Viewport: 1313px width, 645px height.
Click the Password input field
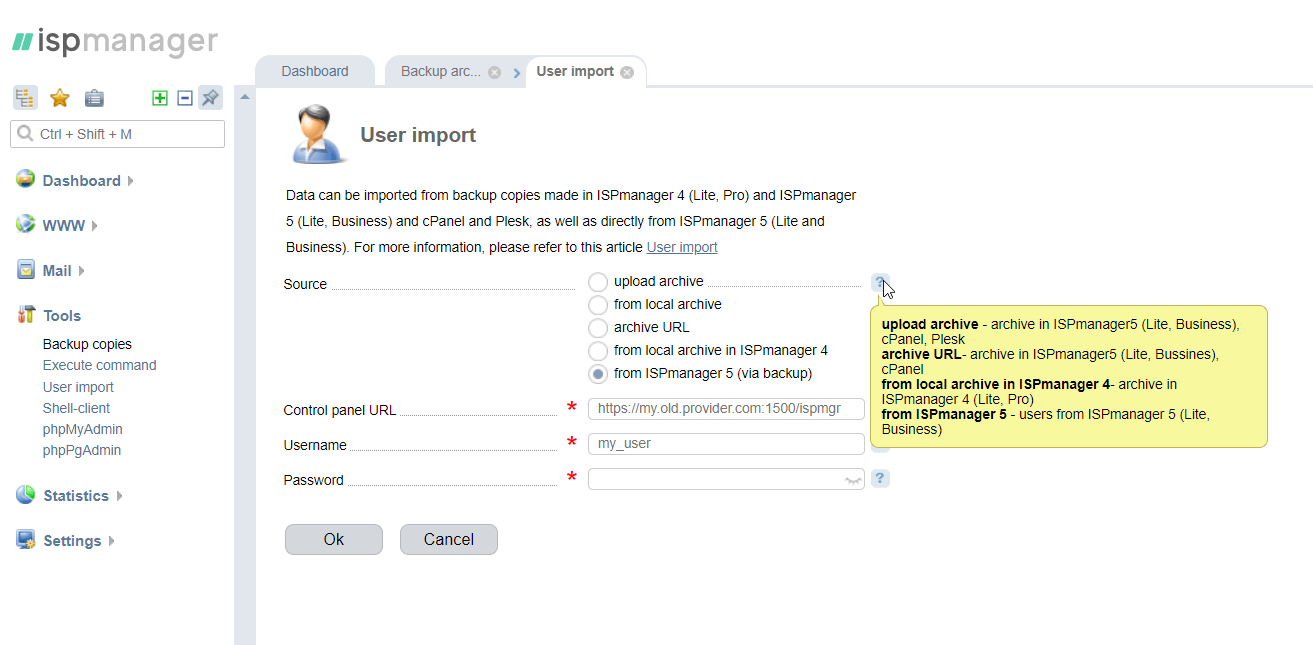pos(726,479)
